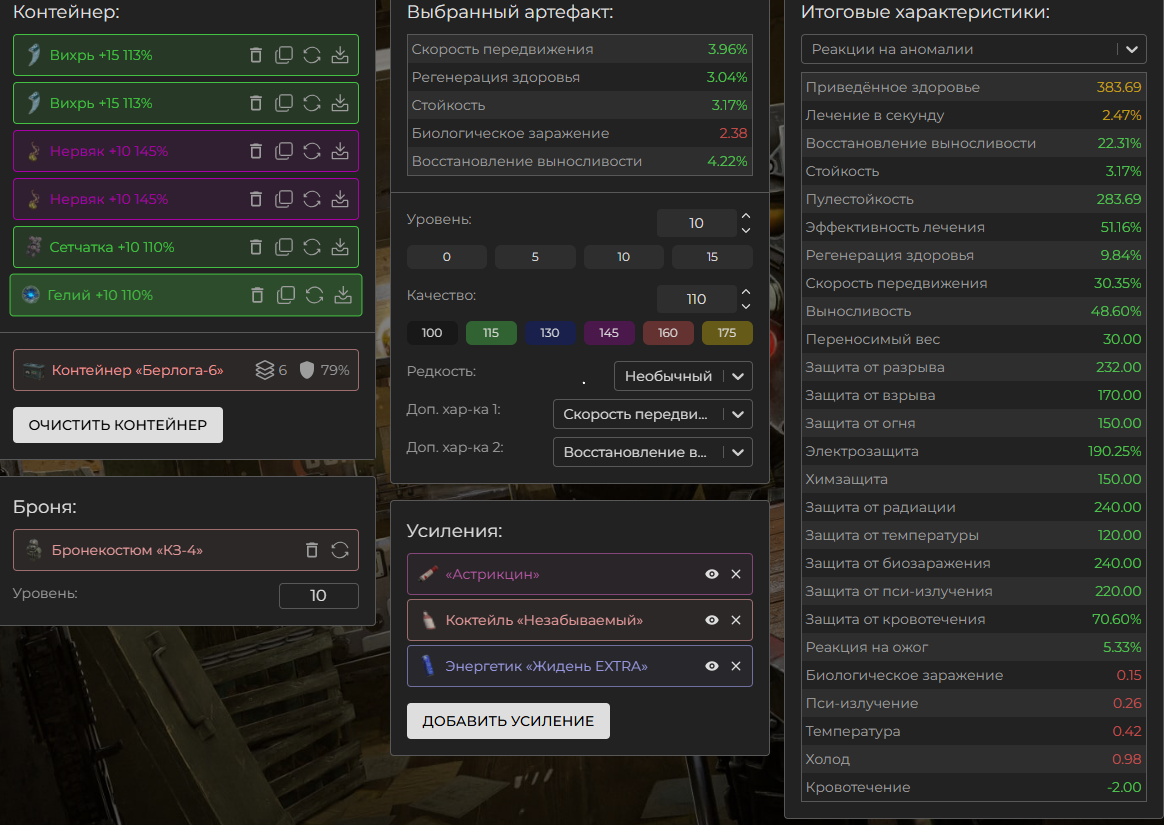This screenshot has width=1164, height=825.
Task: Pick the purple 145 quality swatch
Action: click(x=608, y=333)
